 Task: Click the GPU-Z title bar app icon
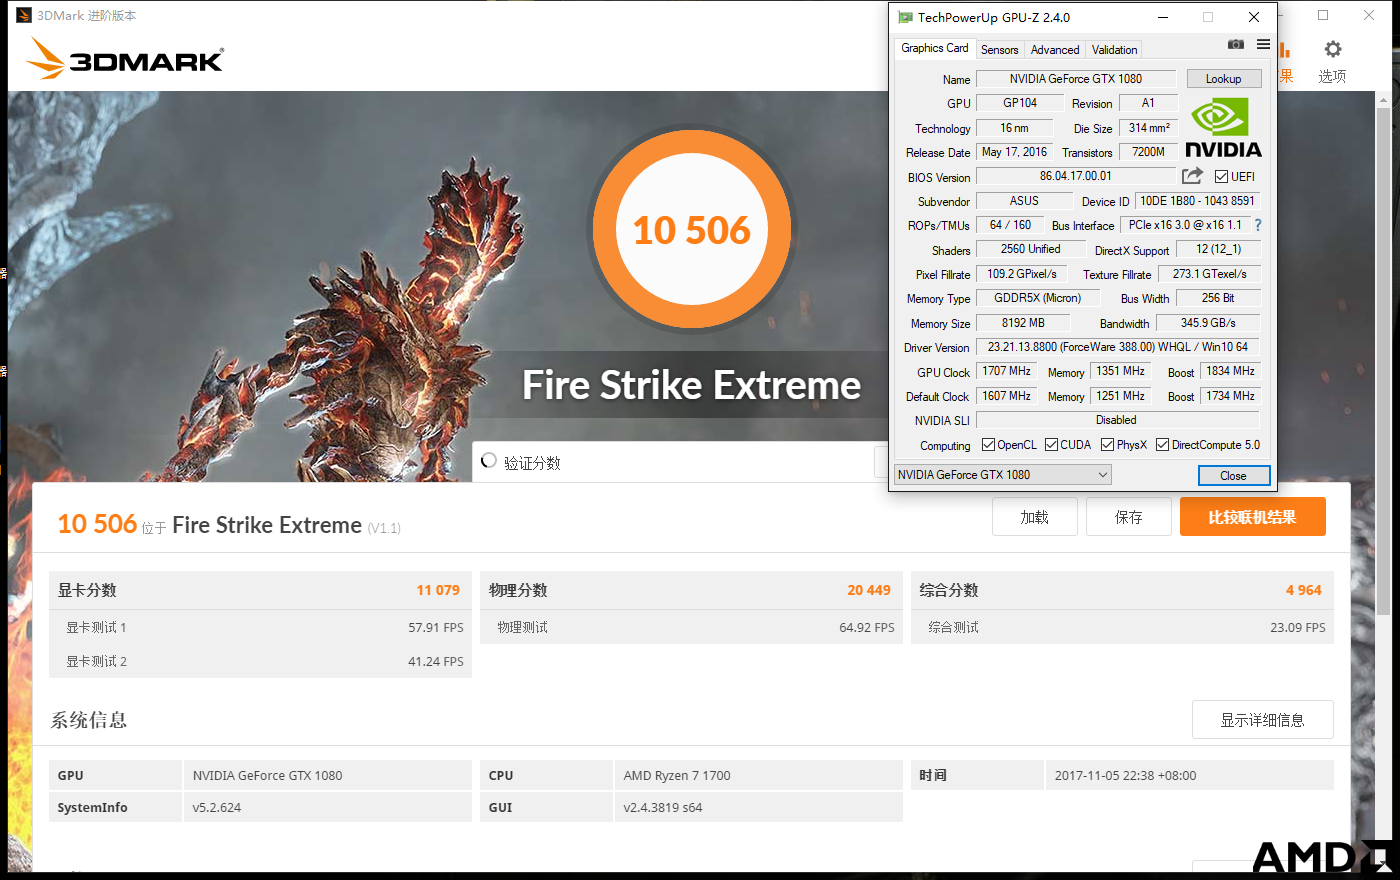pyautogui.click(x=905, y=17)
